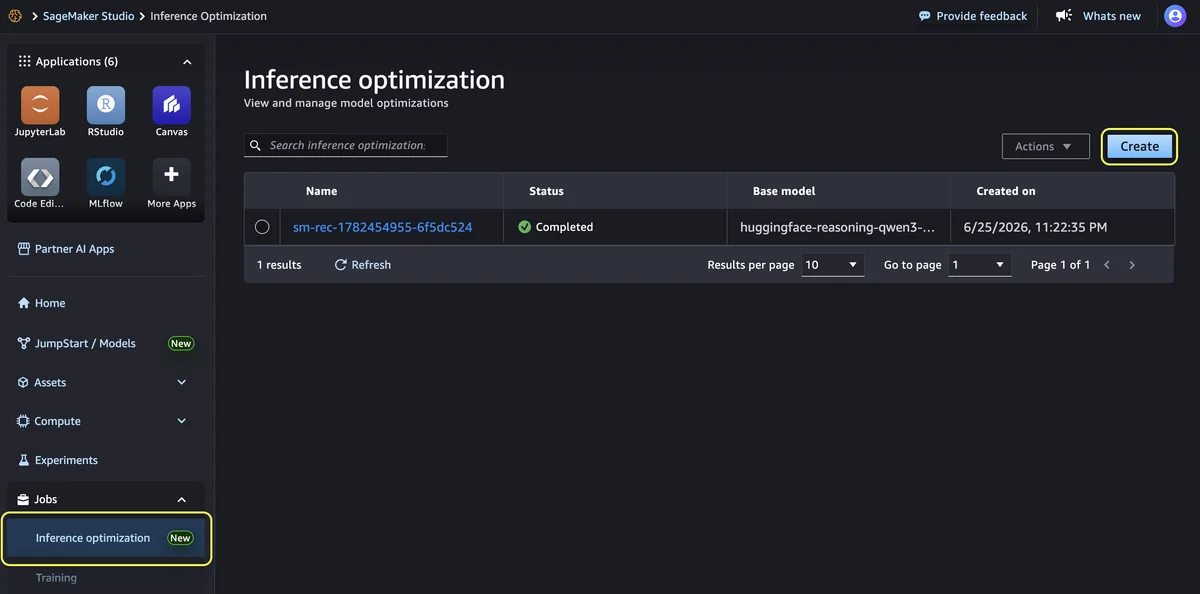This screenshot has height=594, width=1200.
Task: Click the Create button
Action: 1139,146
